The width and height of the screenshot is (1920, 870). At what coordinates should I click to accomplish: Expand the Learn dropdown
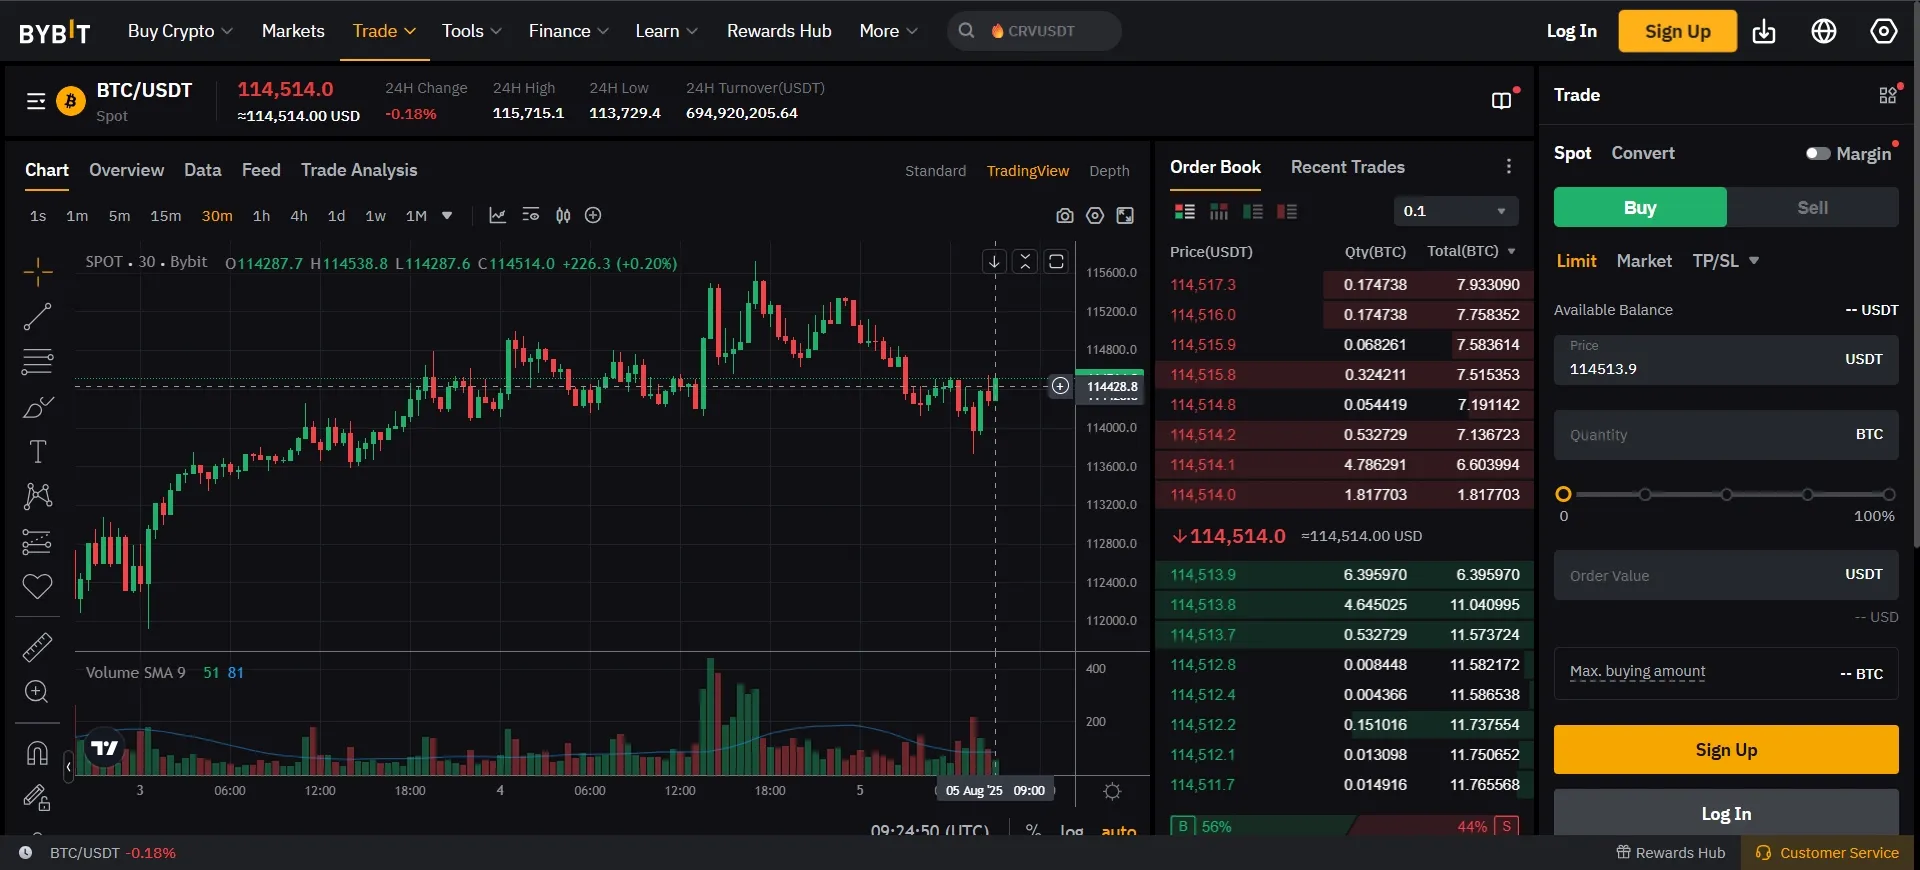667,31
